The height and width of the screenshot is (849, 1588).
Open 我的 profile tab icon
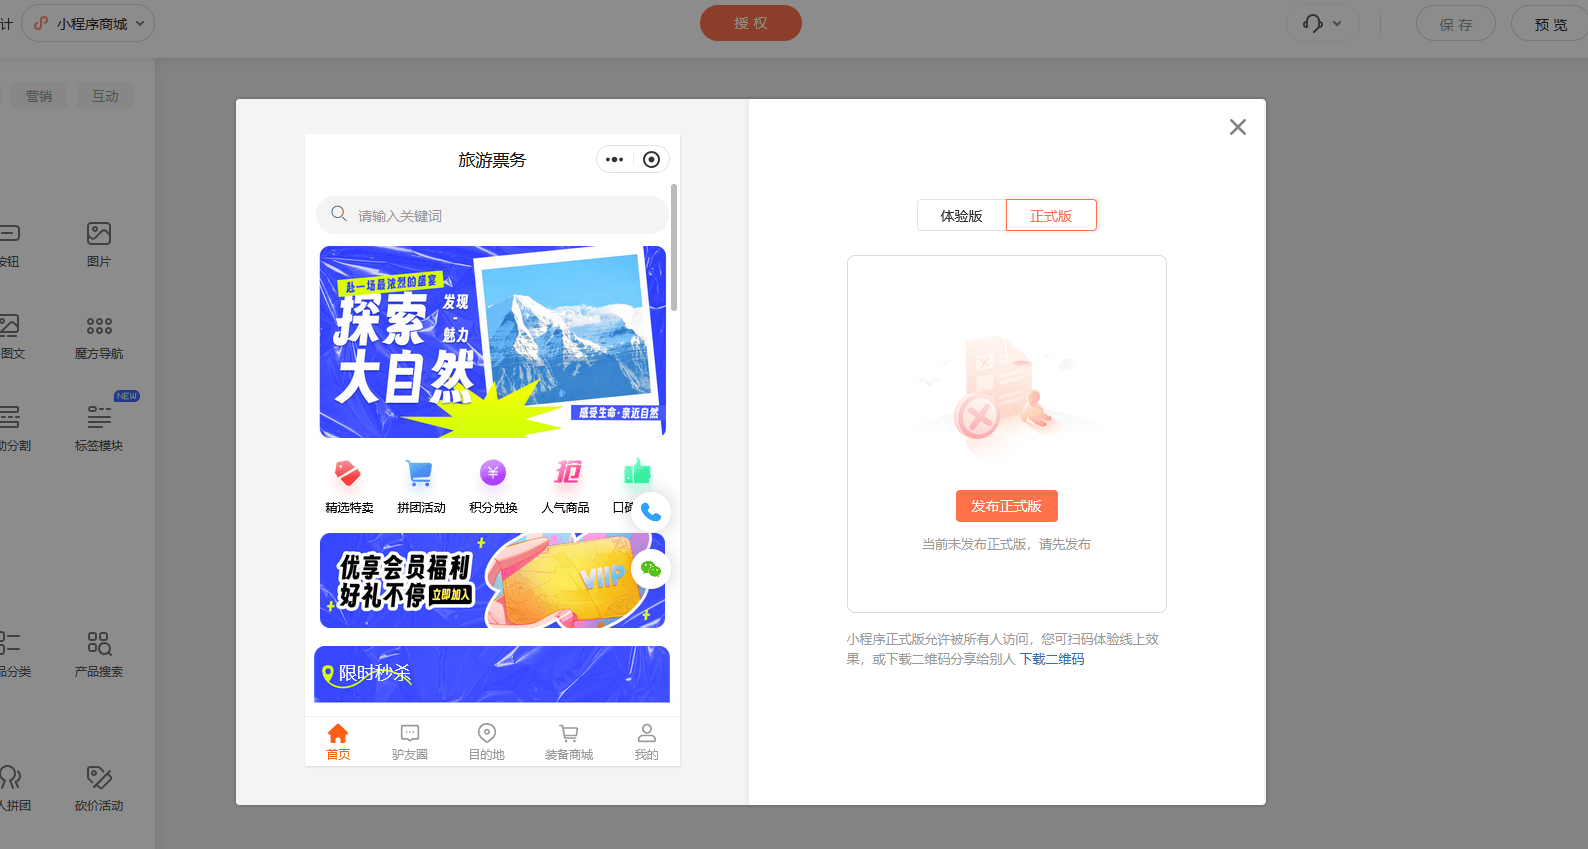pos(647,734)
